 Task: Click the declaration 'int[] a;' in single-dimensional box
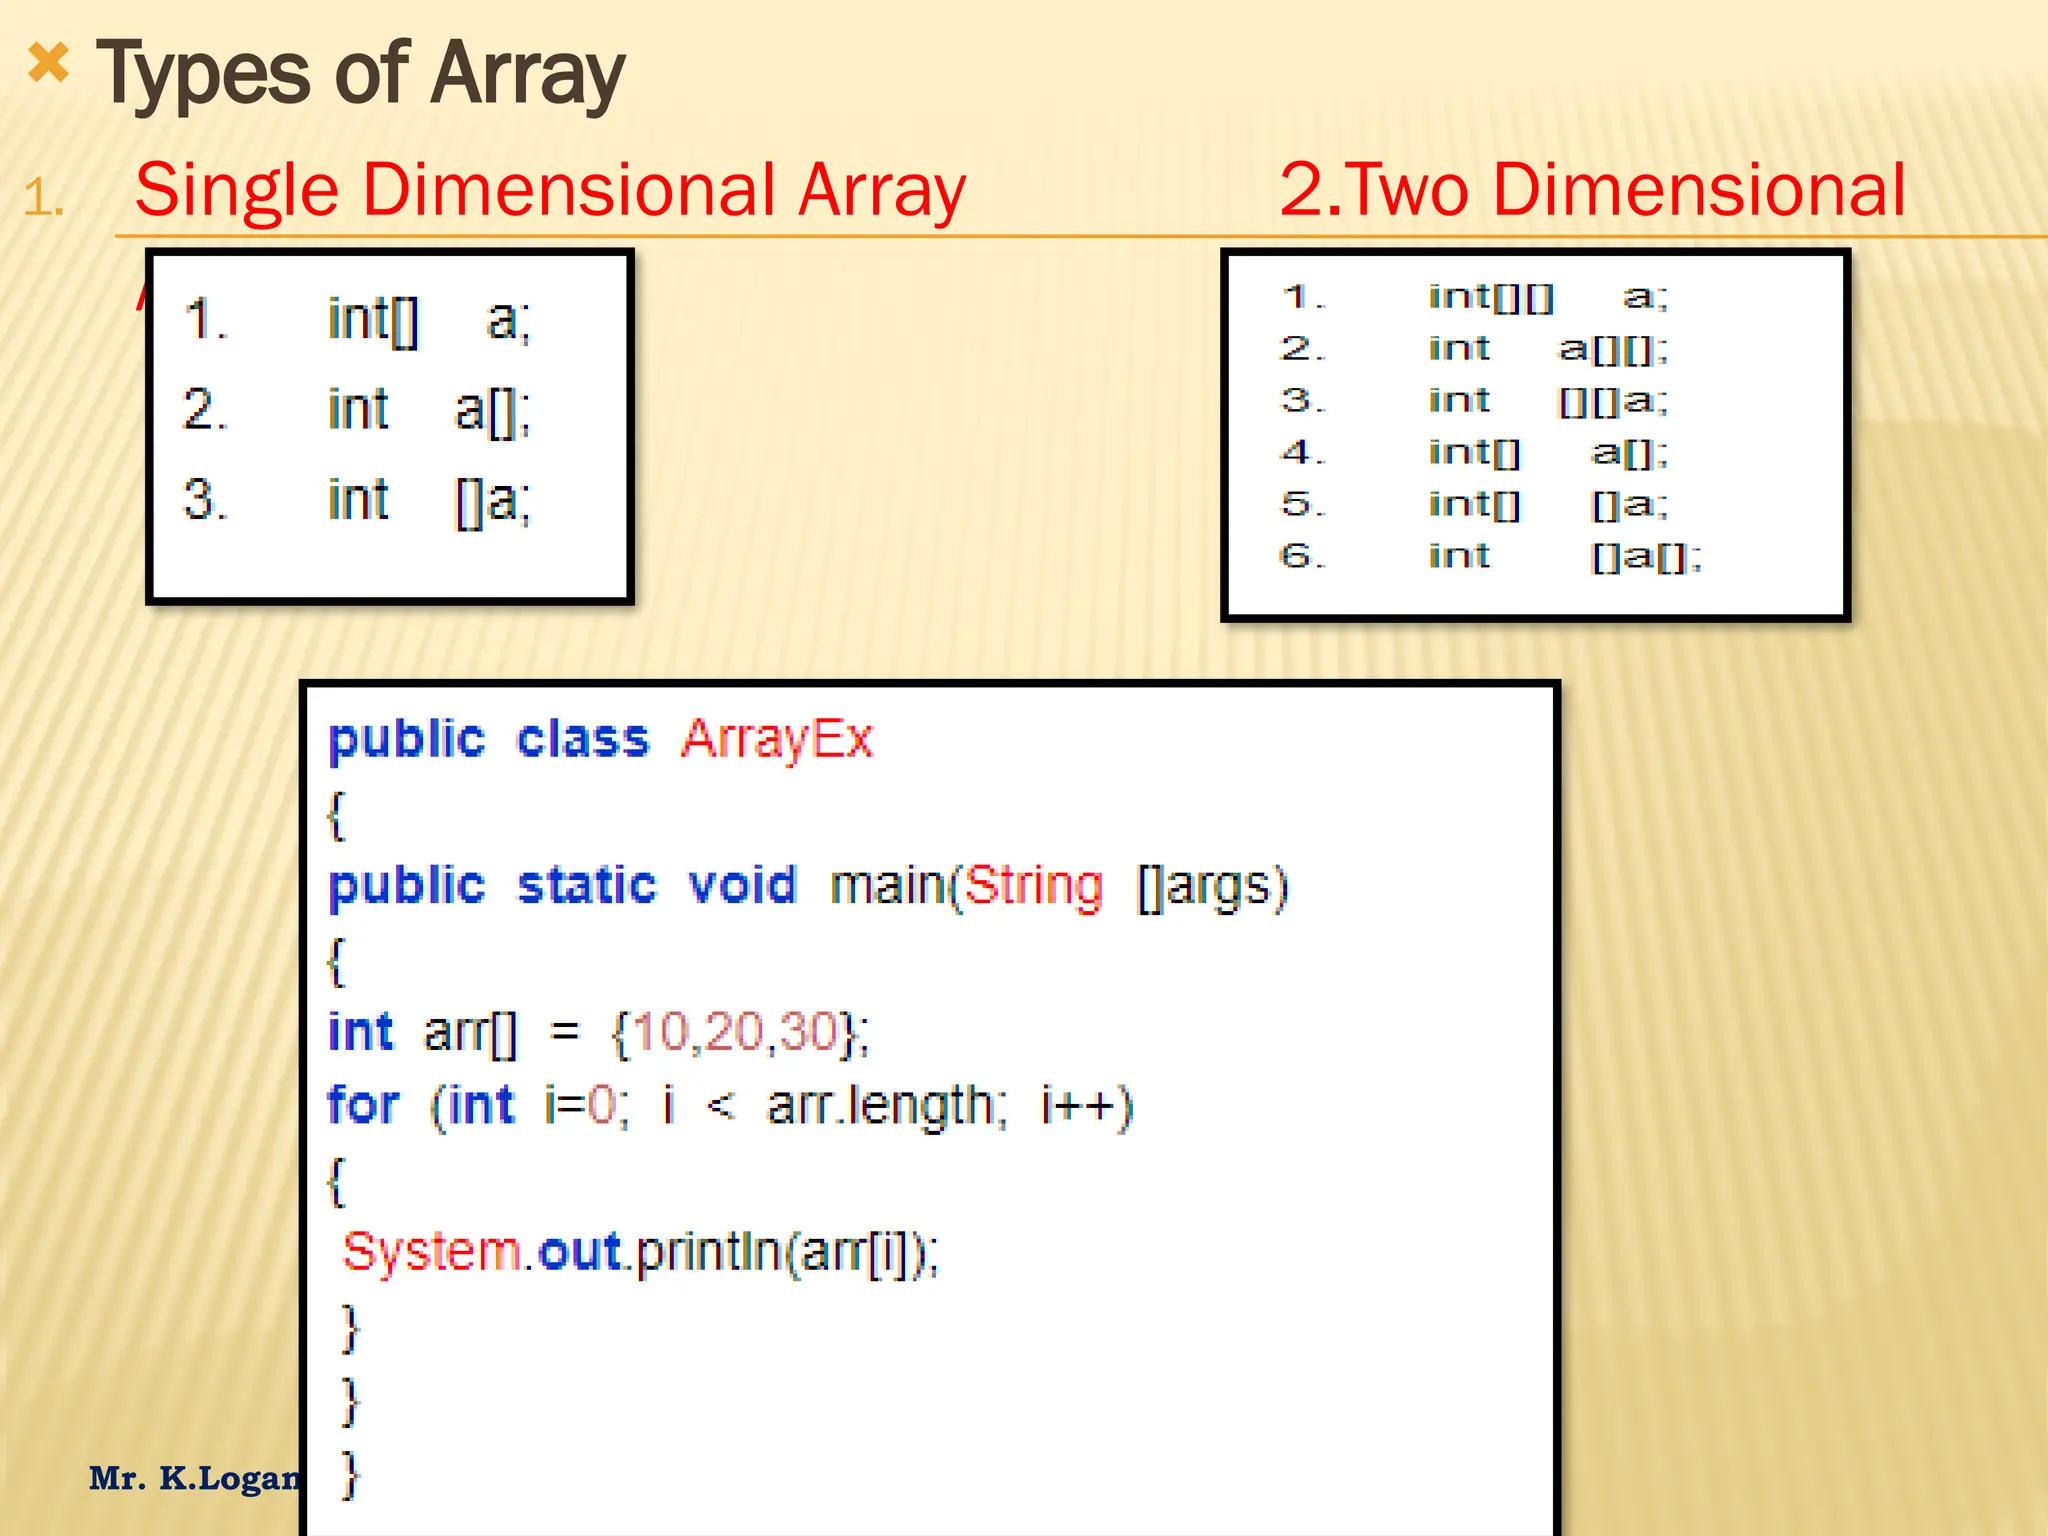pyautogui.click(x=429, y=321)
